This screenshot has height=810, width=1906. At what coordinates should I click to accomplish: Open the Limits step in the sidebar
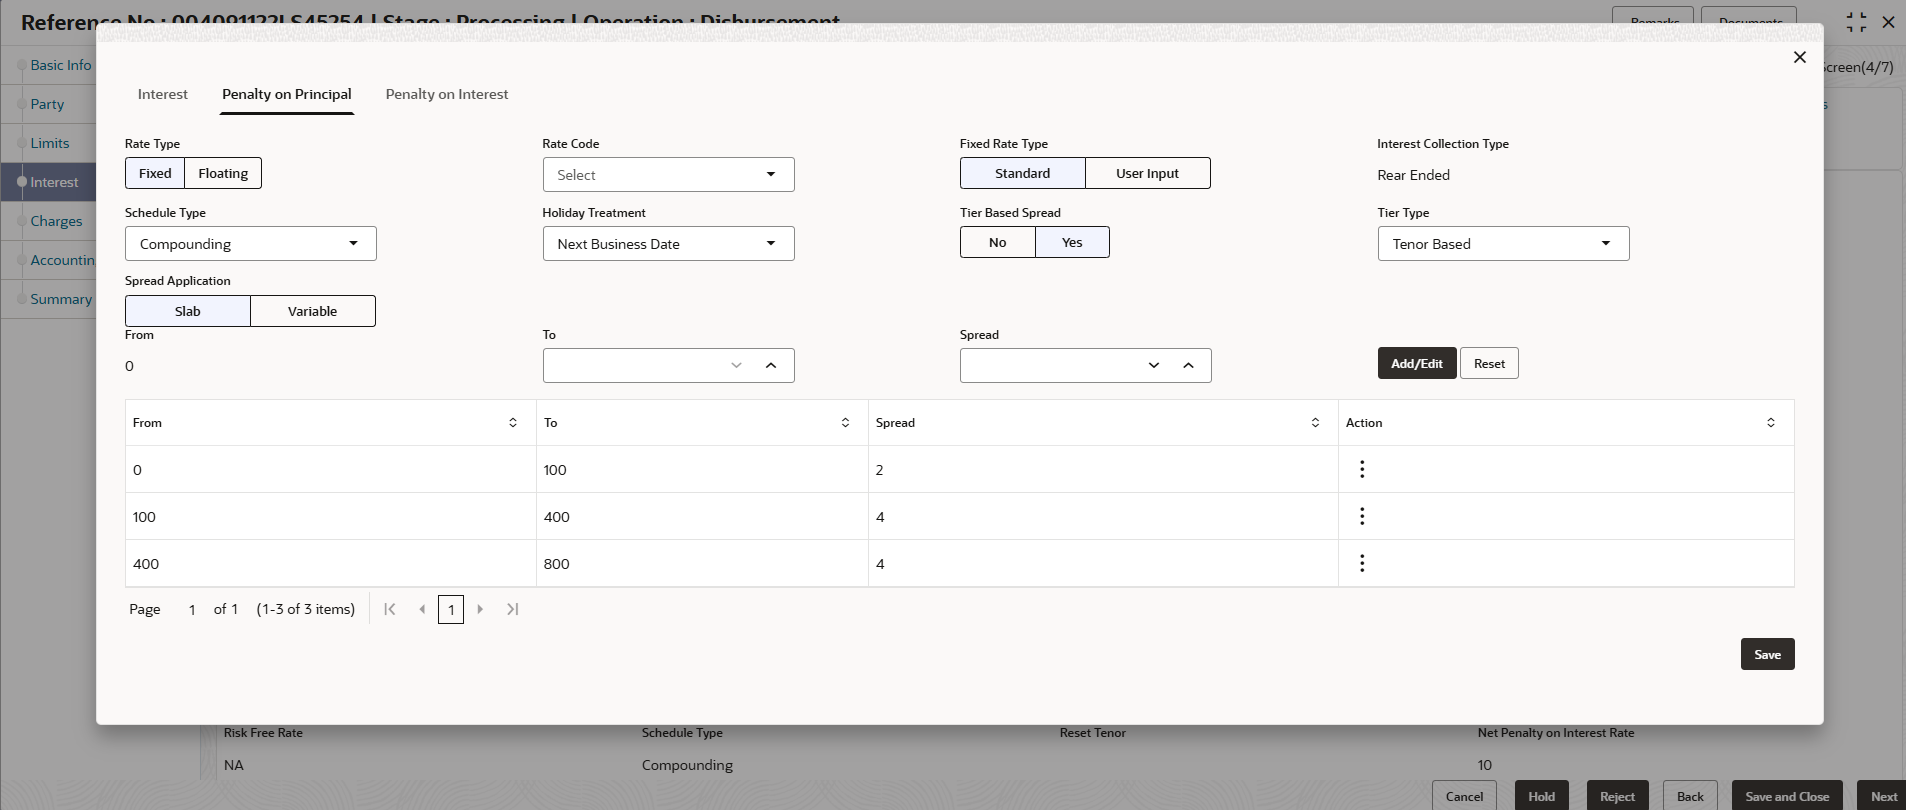coord(50,143)
